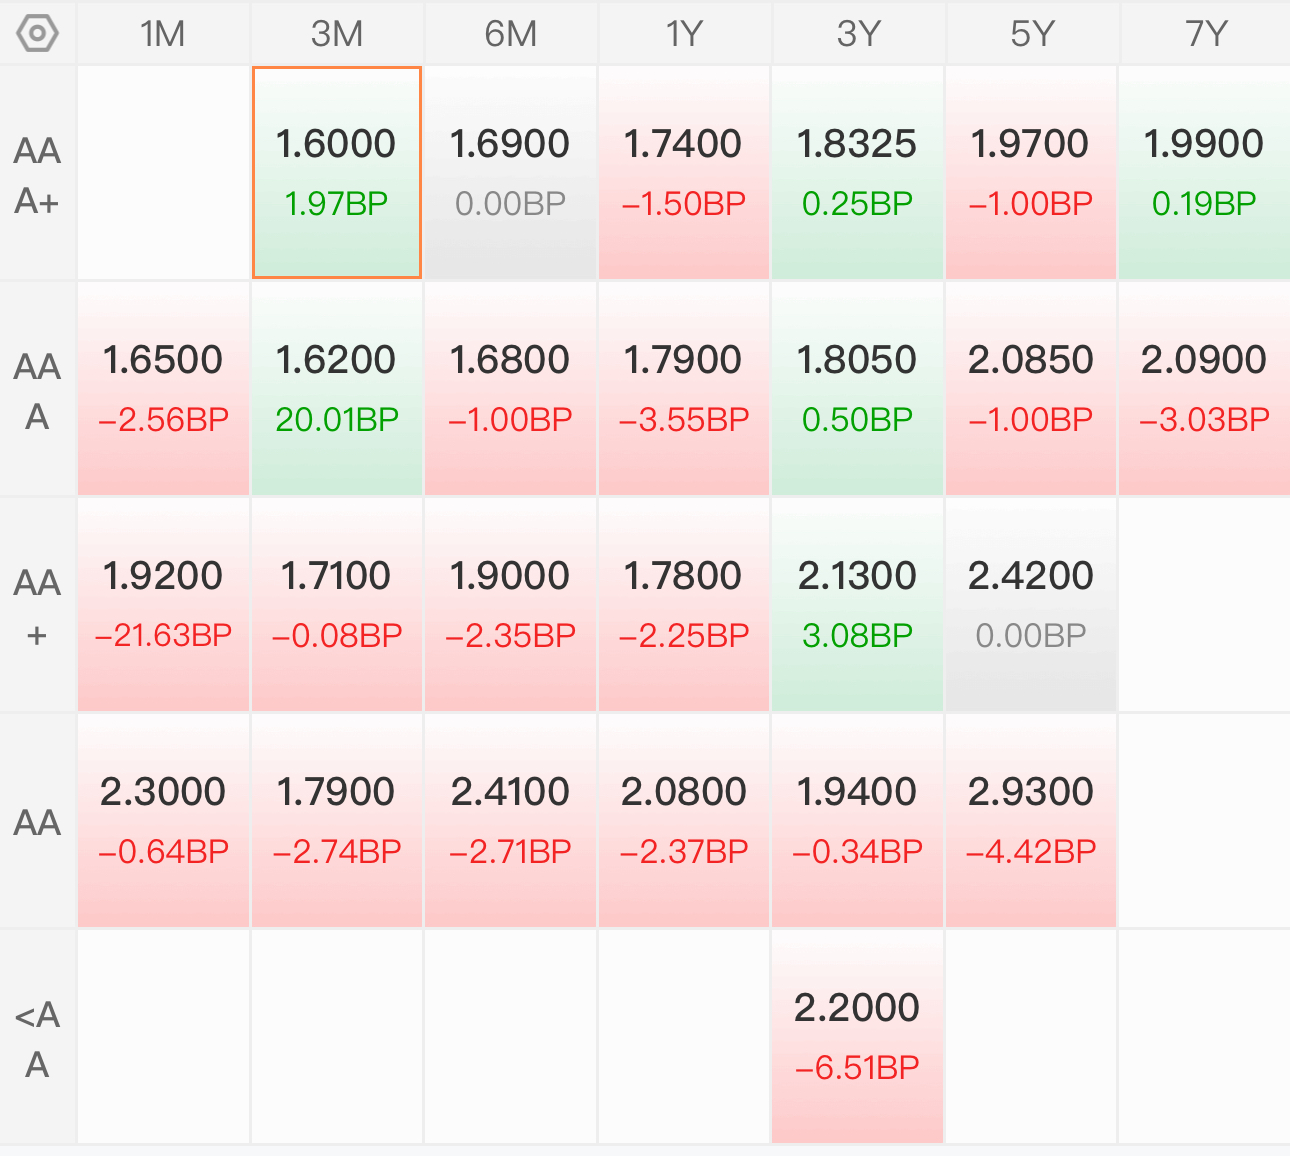This screenshot has height=1156, width=1290.
Task: Select the AA+ 5Y cell with 0.00BP
Action: click(1031, 605)
